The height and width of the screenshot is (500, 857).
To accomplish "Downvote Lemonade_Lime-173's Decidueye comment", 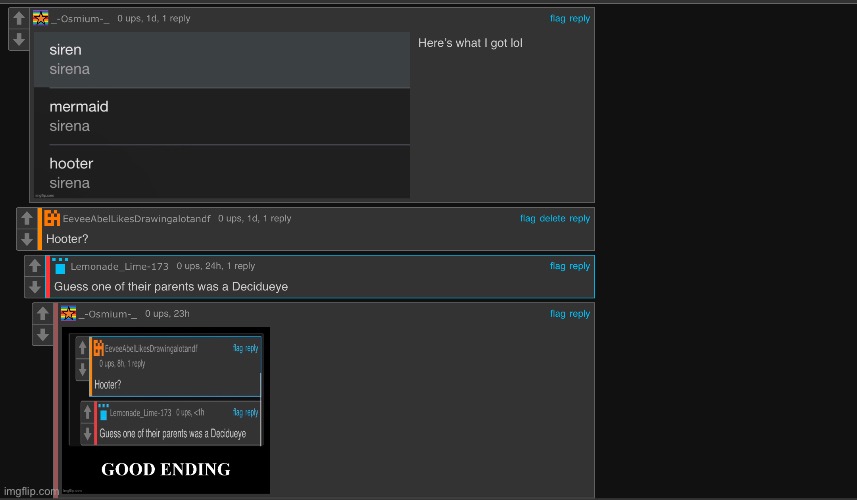I will (x=34, y=287).
